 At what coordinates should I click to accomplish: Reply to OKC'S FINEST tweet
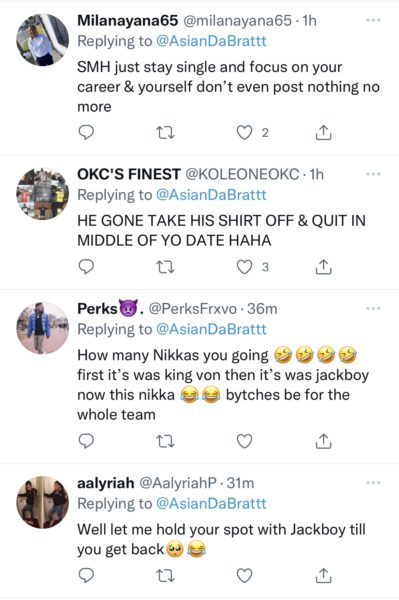click(86, 267)
